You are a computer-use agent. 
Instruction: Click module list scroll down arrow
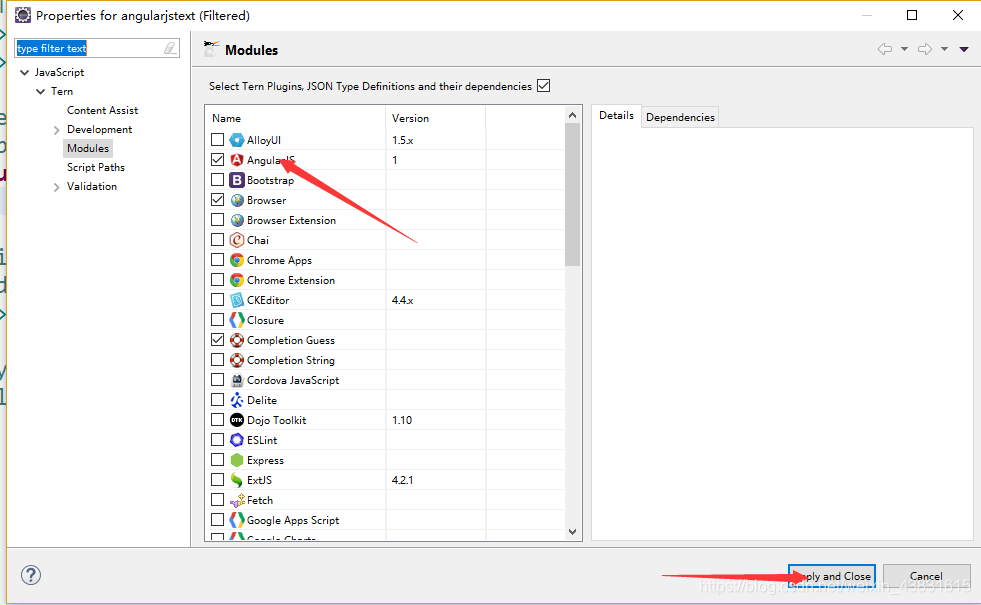coord(572,532)
